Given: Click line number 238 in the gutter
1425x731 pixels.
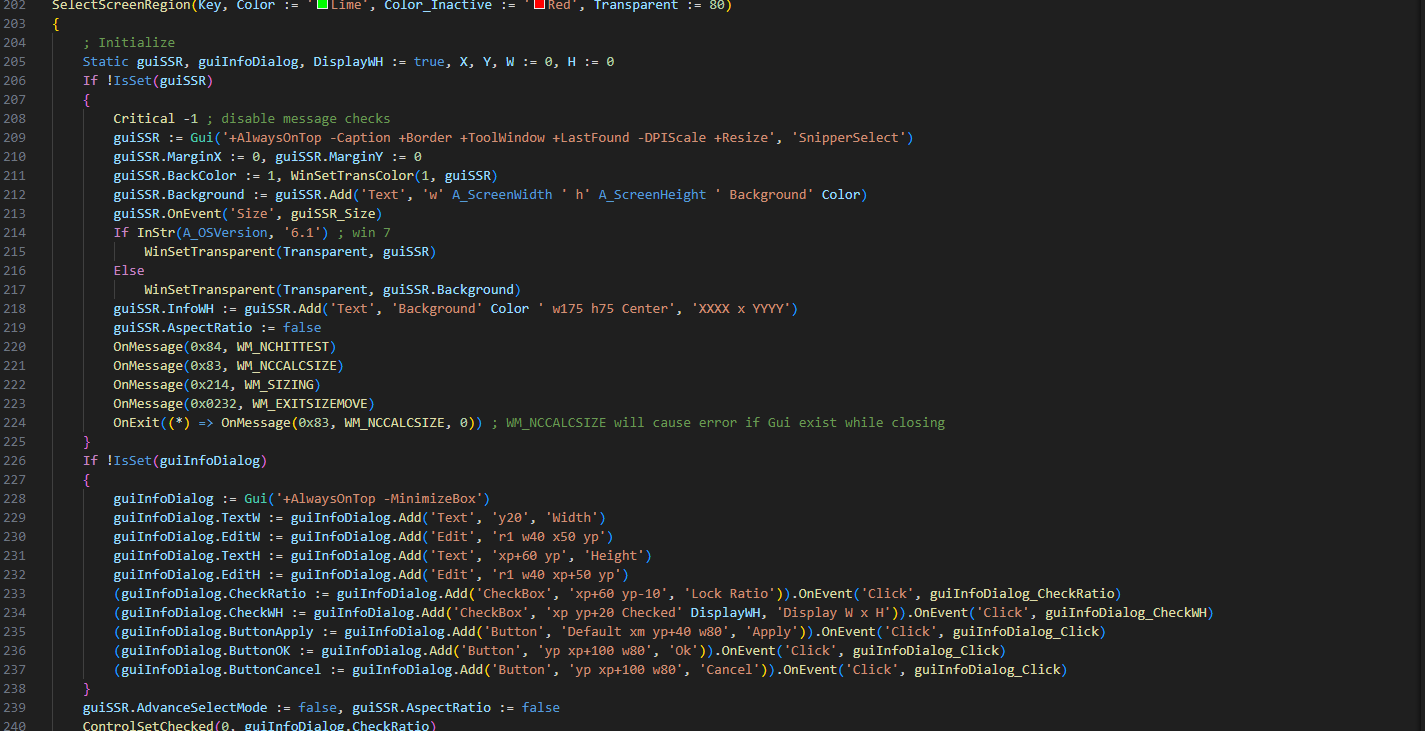Looking at the screenshot, I should pos(14,689).
